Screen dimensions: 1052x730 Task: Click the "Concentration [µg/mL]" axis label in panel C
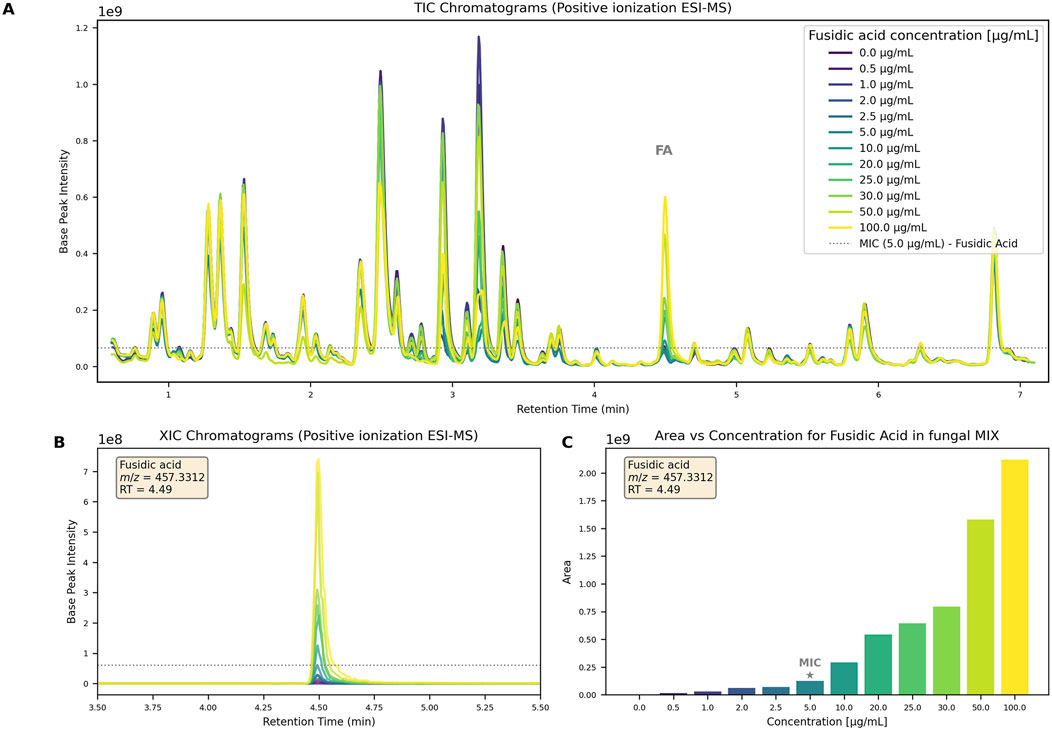pyautogui.click(x=827, y=722)
